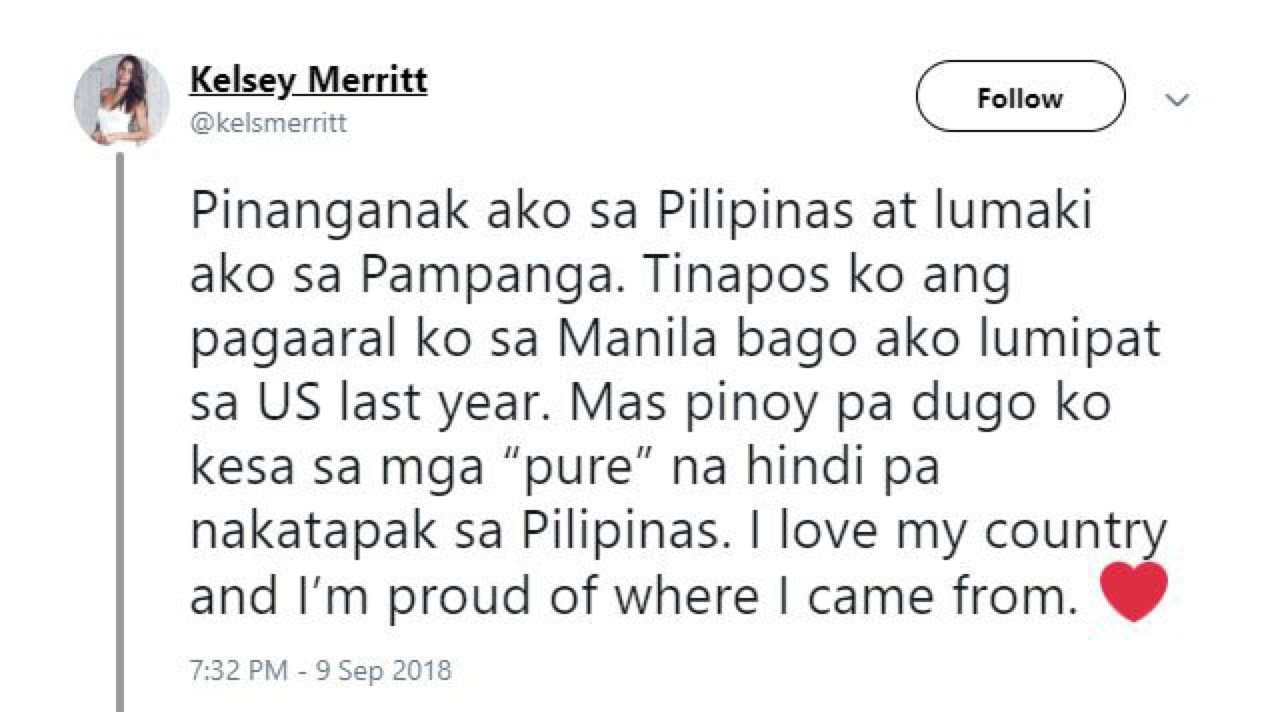Open the Kelsey Merritt display name link
The height and width of the screenshot is (712, 1268).
click(308, 80)
